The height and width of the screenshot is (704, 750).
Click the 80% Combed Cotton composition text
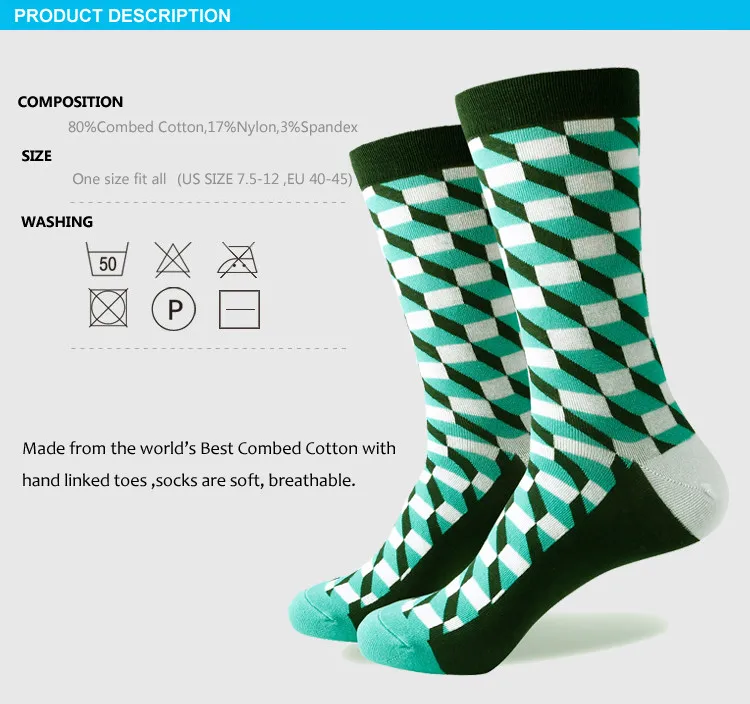click(213, 127)
